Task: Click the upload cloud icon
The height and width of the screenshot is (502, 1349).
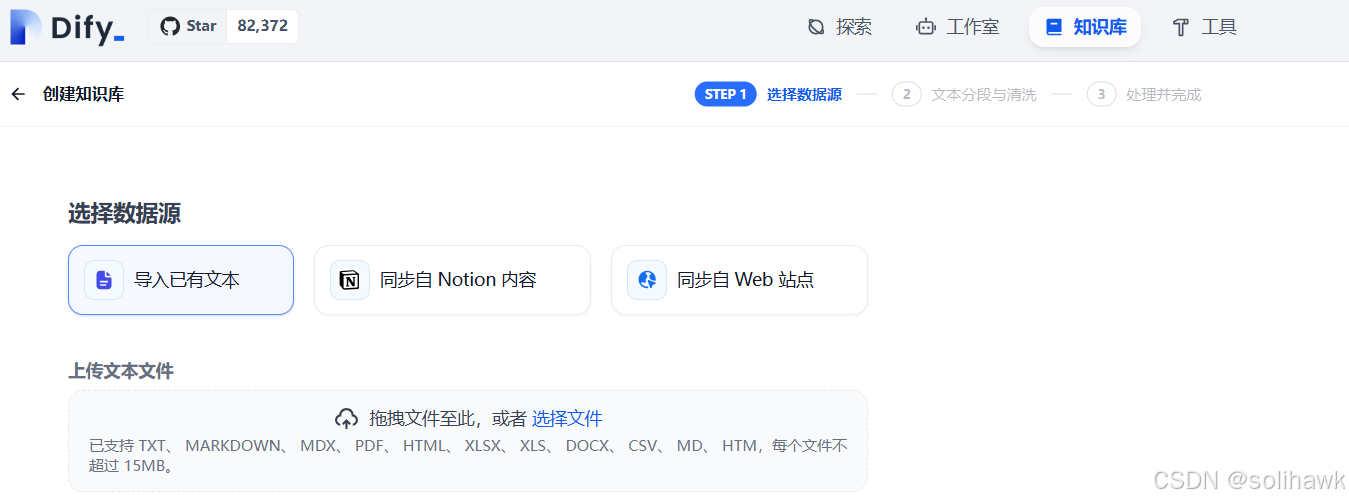Action: point(346,419)
